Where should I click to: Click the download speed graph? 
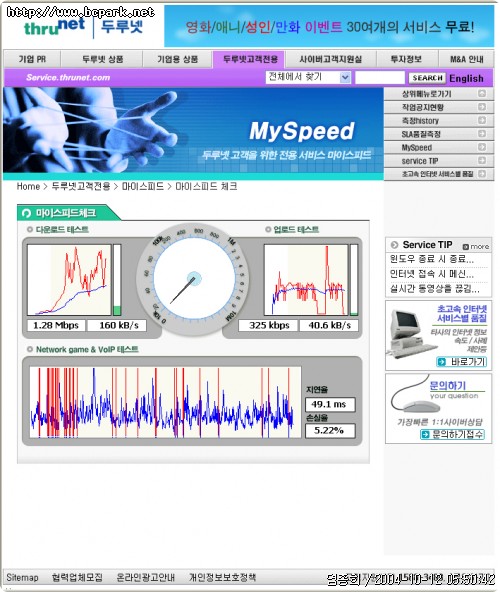tap(69, 280)
